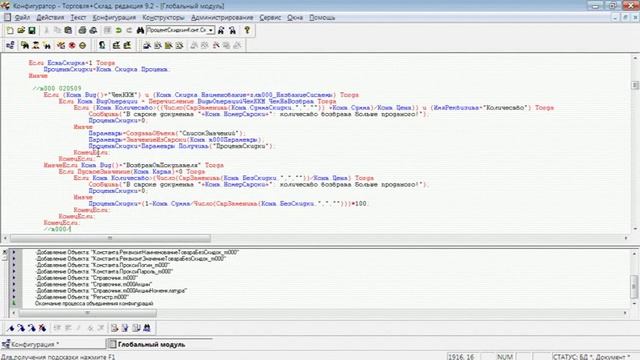Open the Сервис menu
The height and width of the screenshot is (360, 640).
(270, 18)
